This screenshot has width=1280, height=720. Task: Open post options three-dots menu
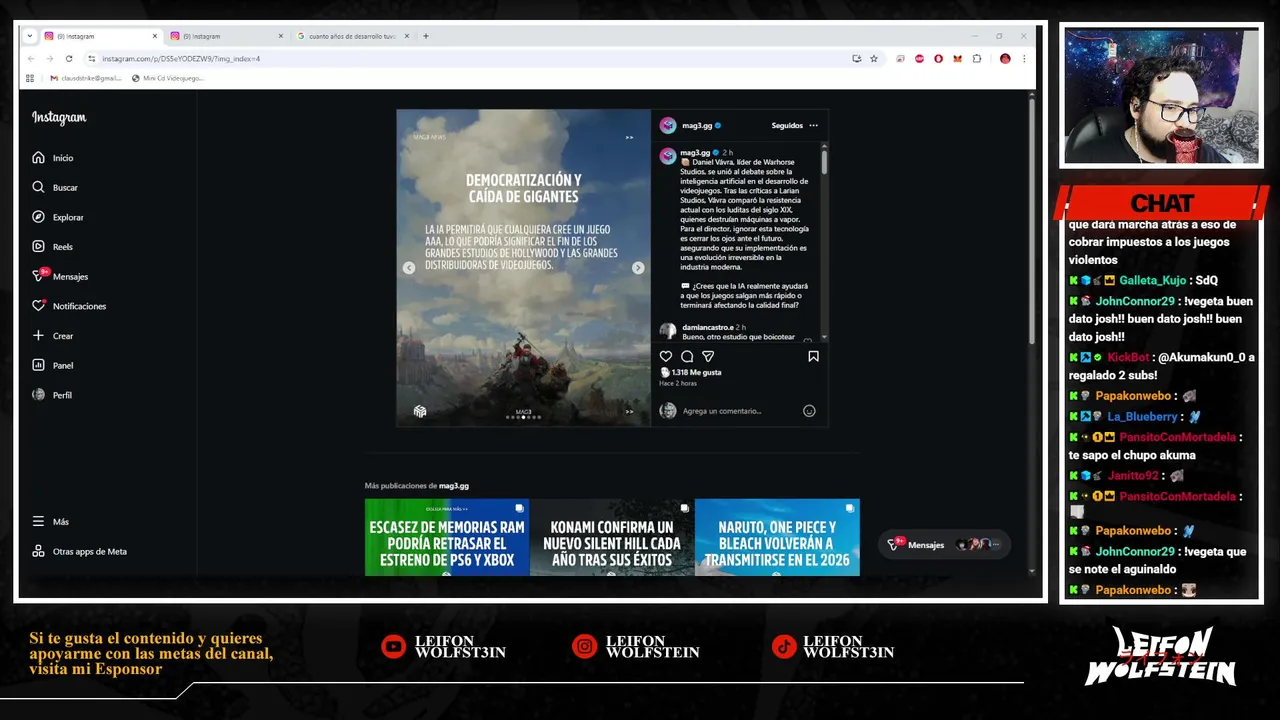tap(813, 126)
